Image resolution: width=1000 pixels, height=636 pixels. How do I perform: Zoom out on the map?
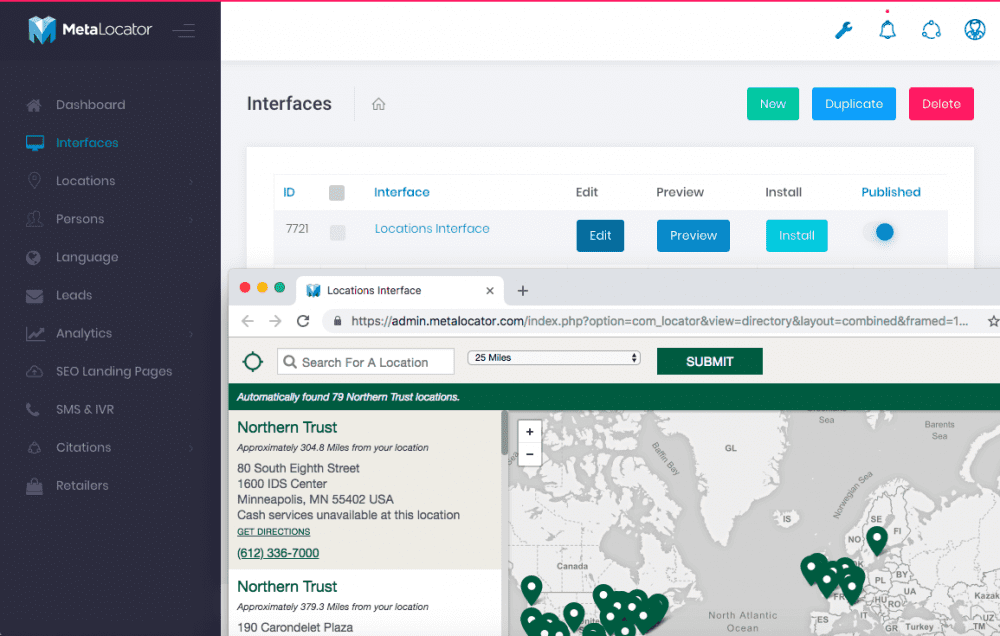click(529, 454)
